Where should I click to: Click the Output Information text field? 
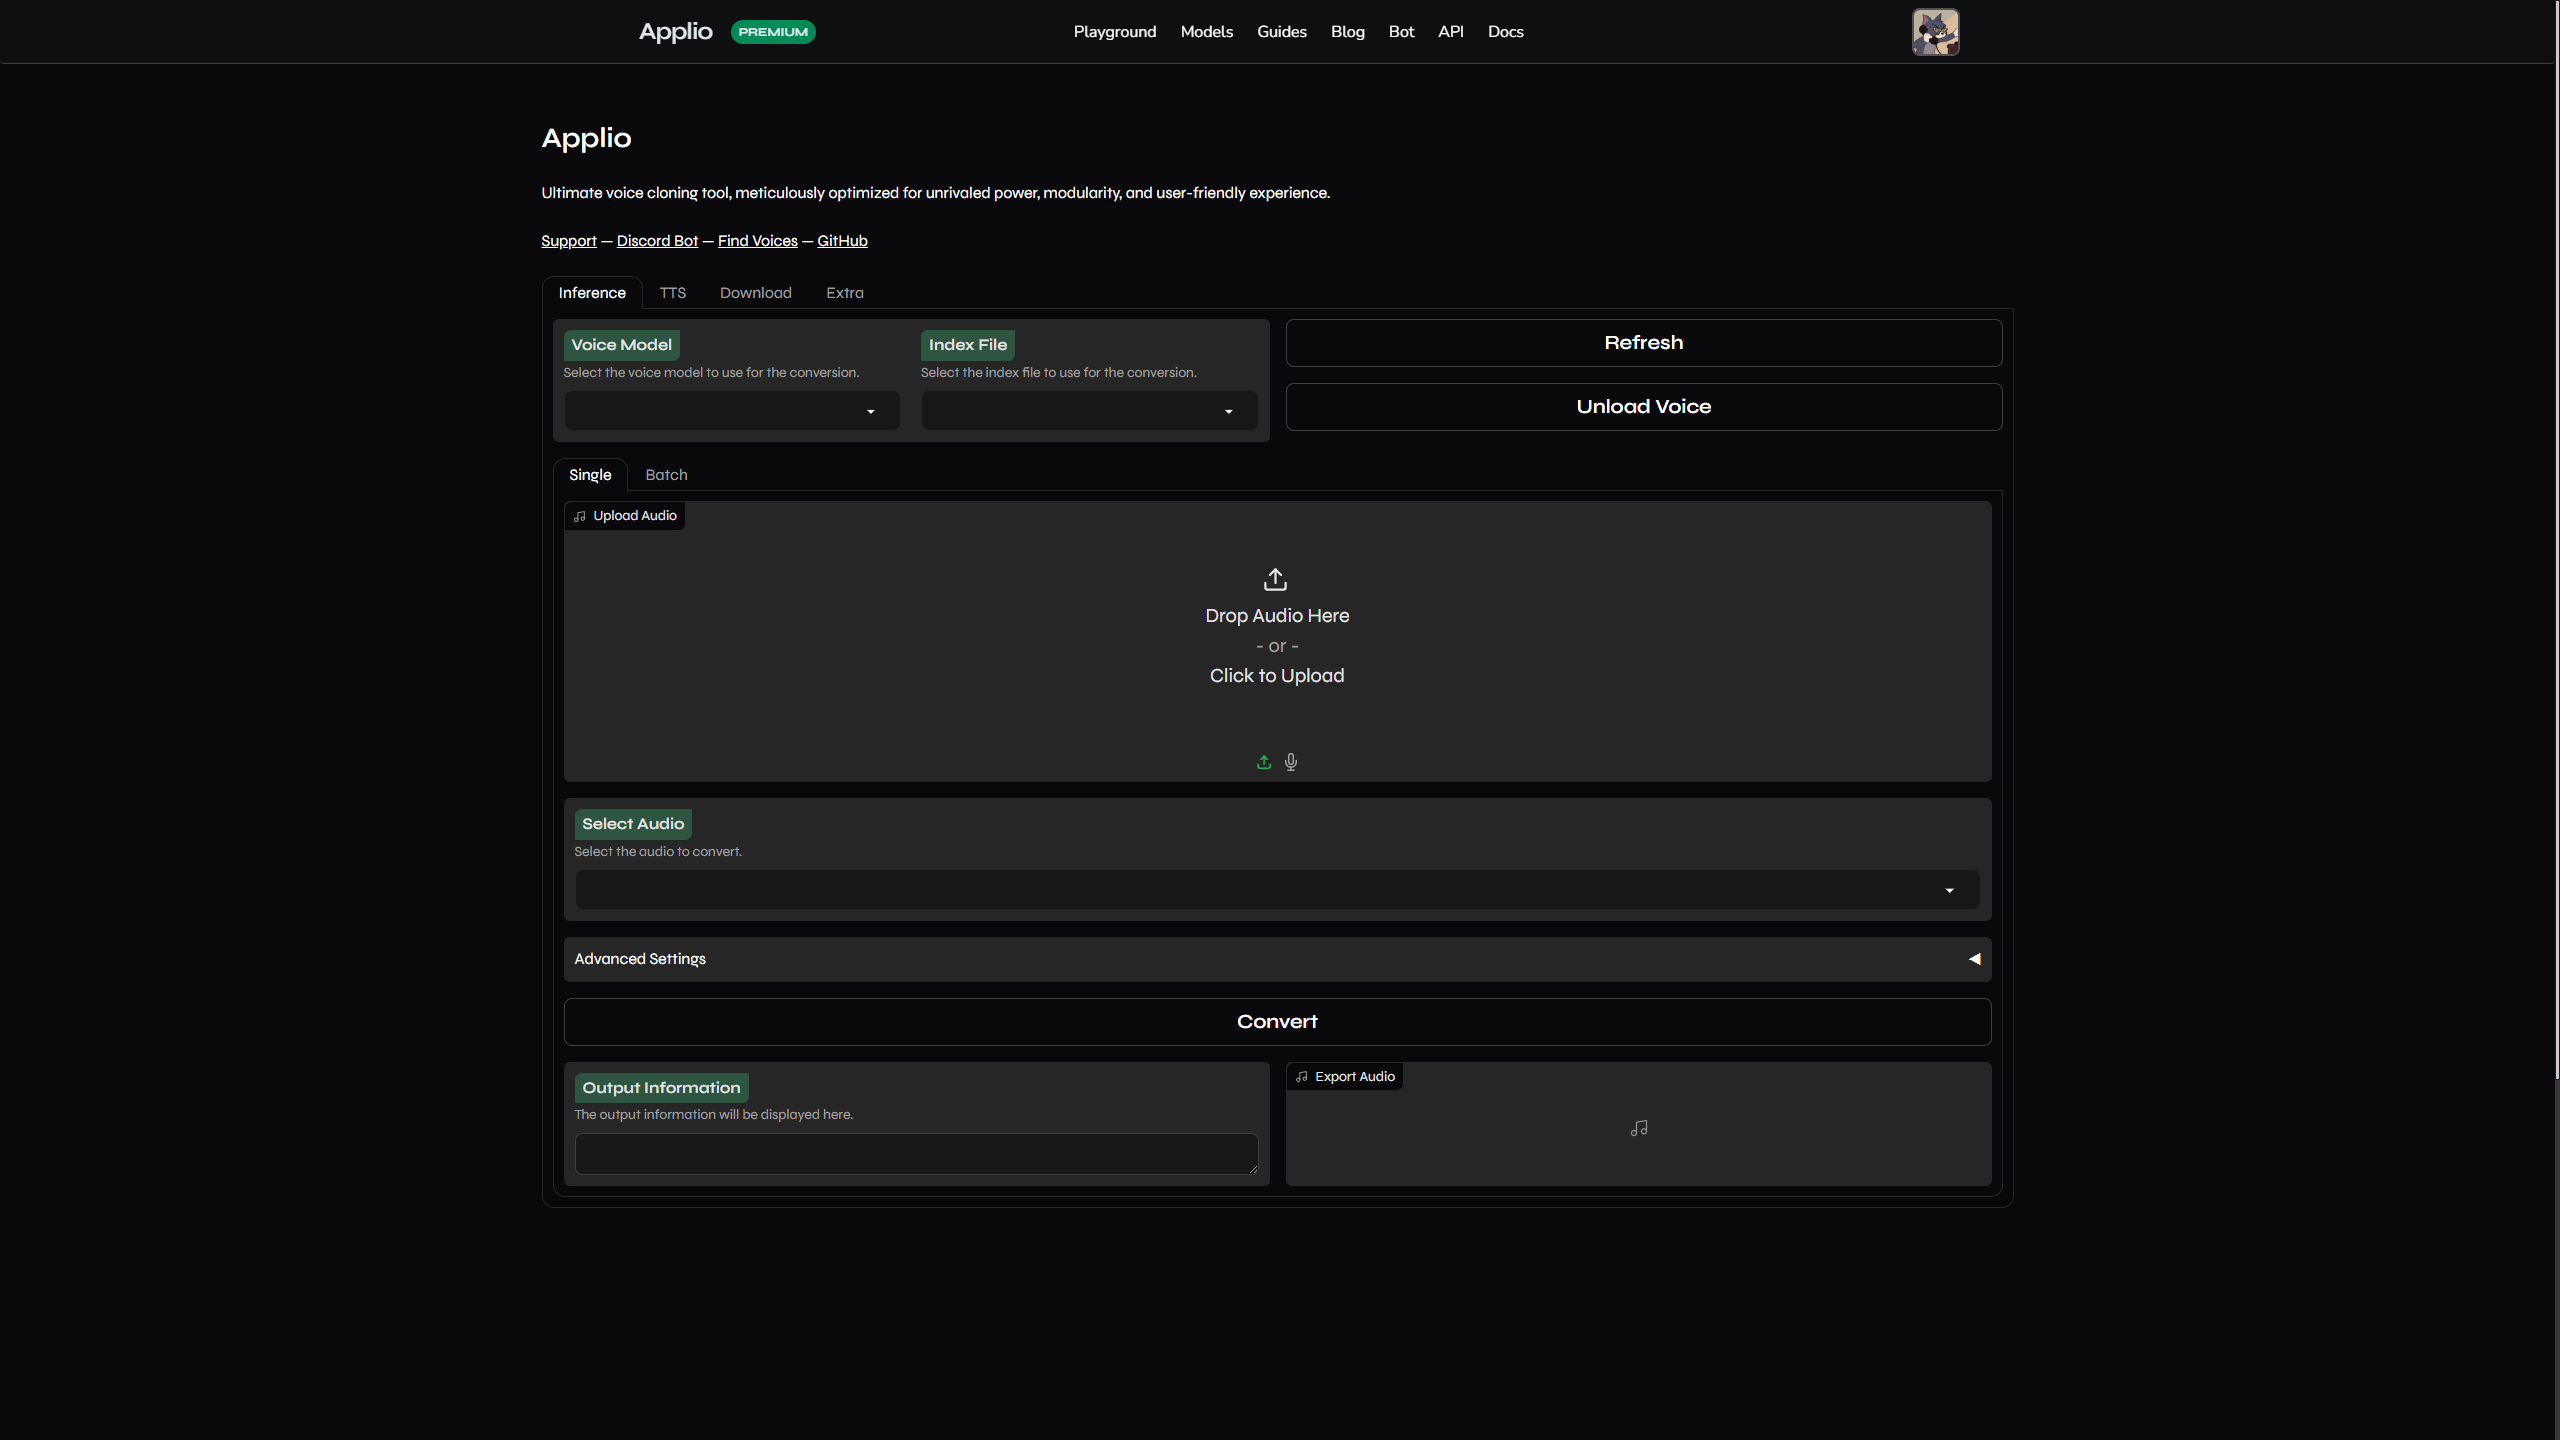[x=915, y=1153]
